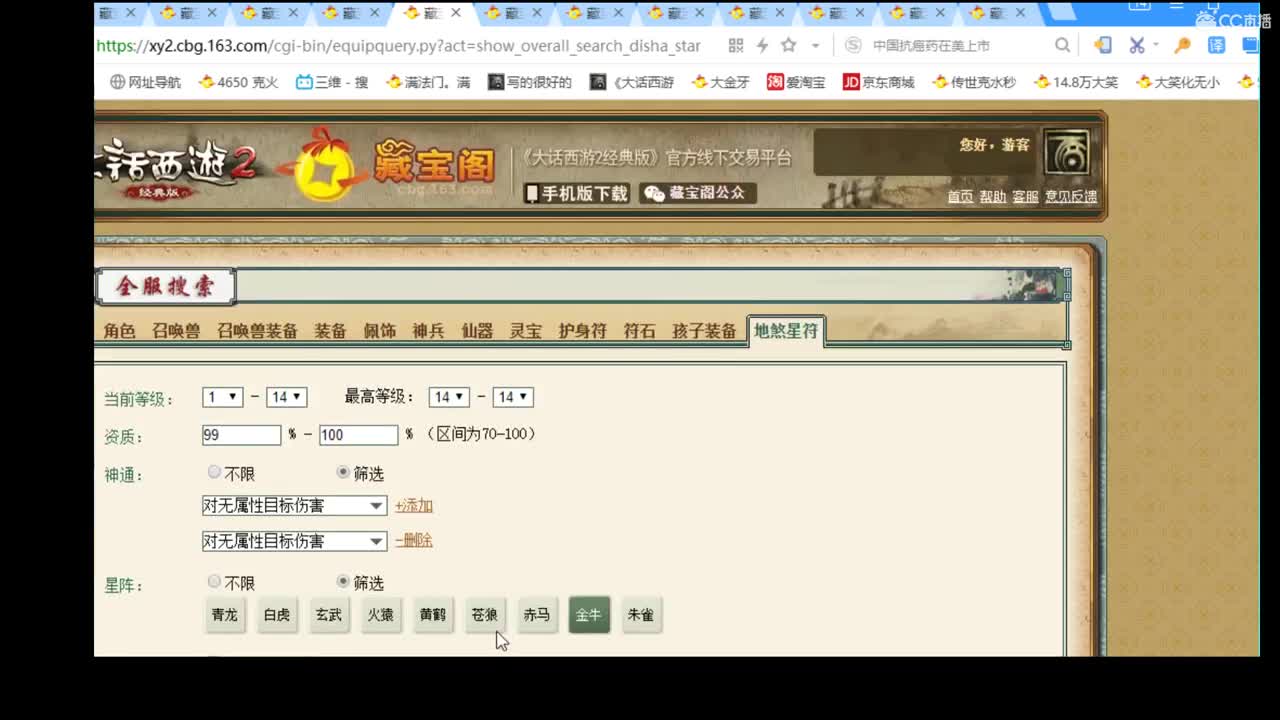Open the 三维 - 搜 bookmark
The image size is (1280, 720).
pos(332,82)
